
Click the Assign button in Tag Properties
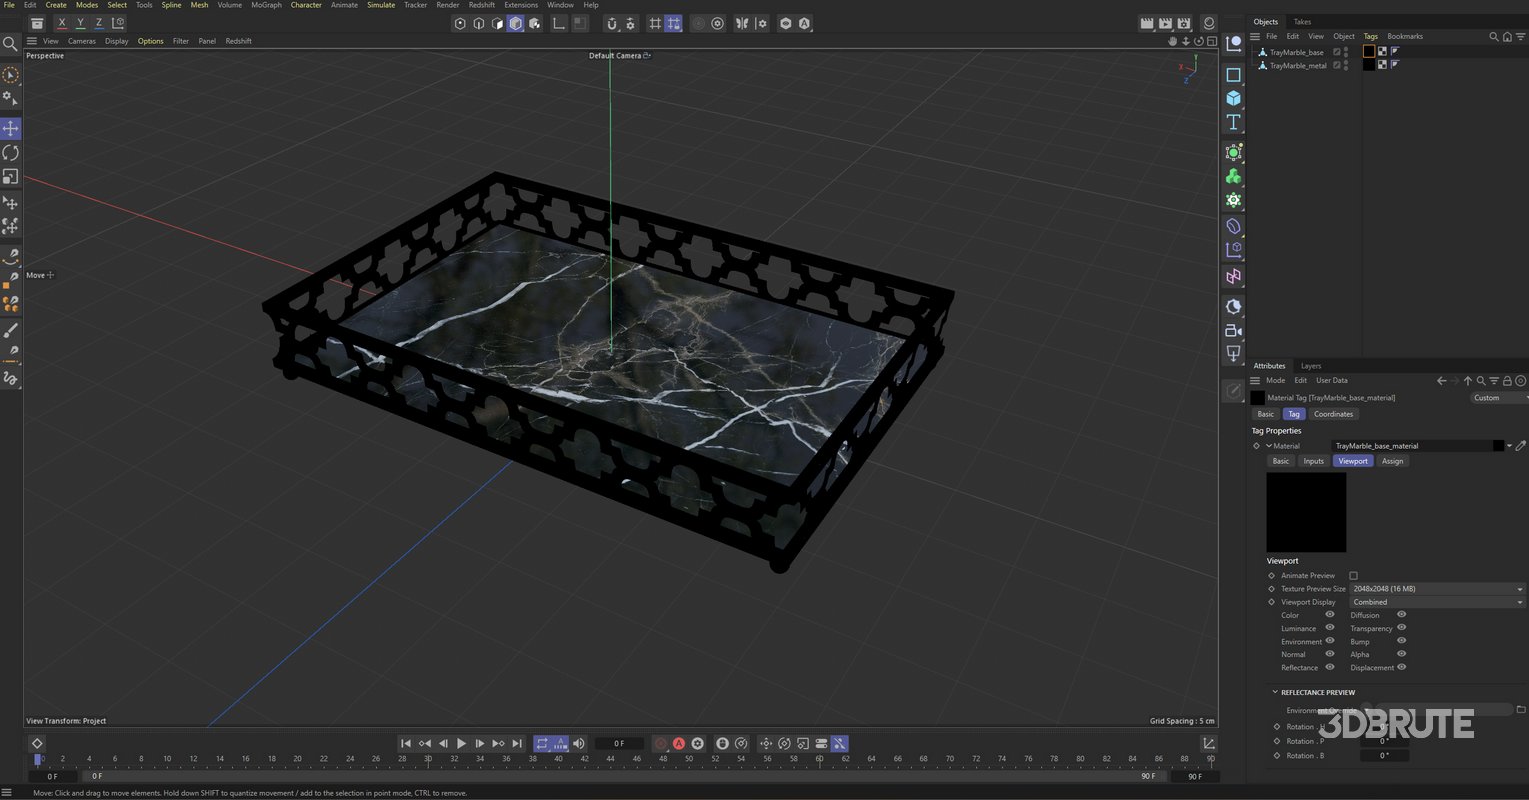[x=1392, y=461]
